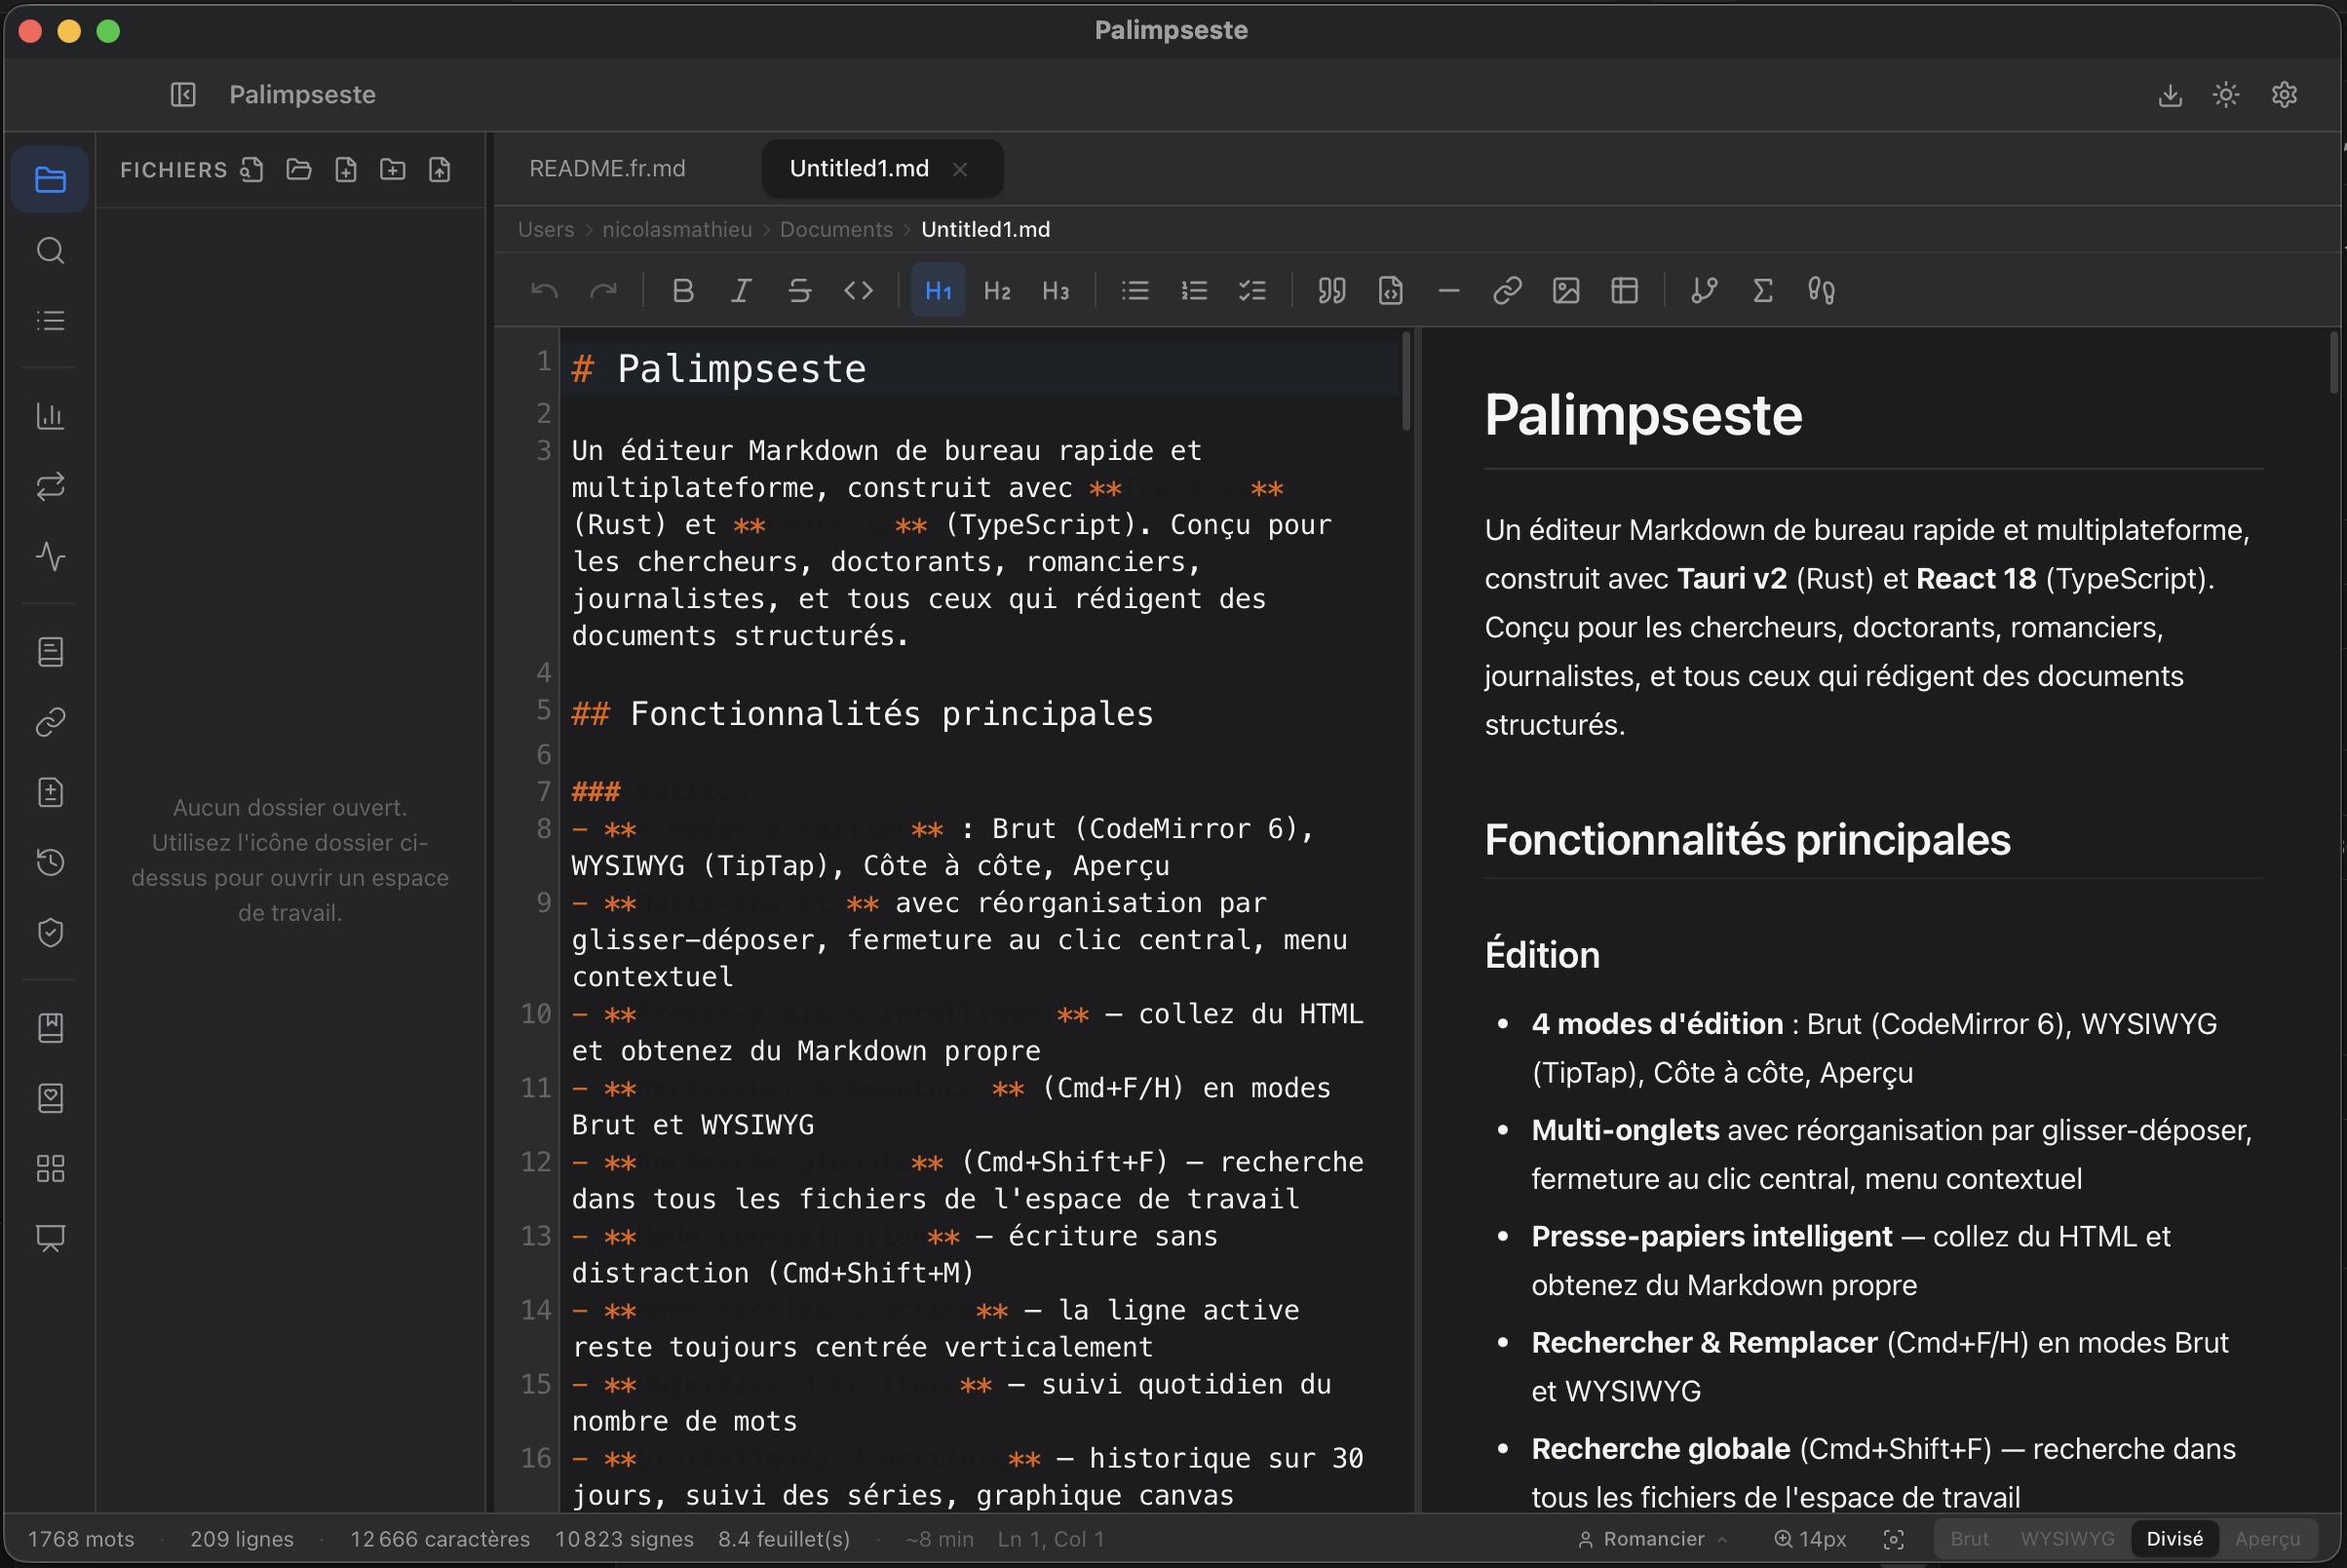The width and height of the screenshot is (2347, 1568).
Task: Click the Palimpseste heading in editor line 1
Action: [x=741, y=369]
